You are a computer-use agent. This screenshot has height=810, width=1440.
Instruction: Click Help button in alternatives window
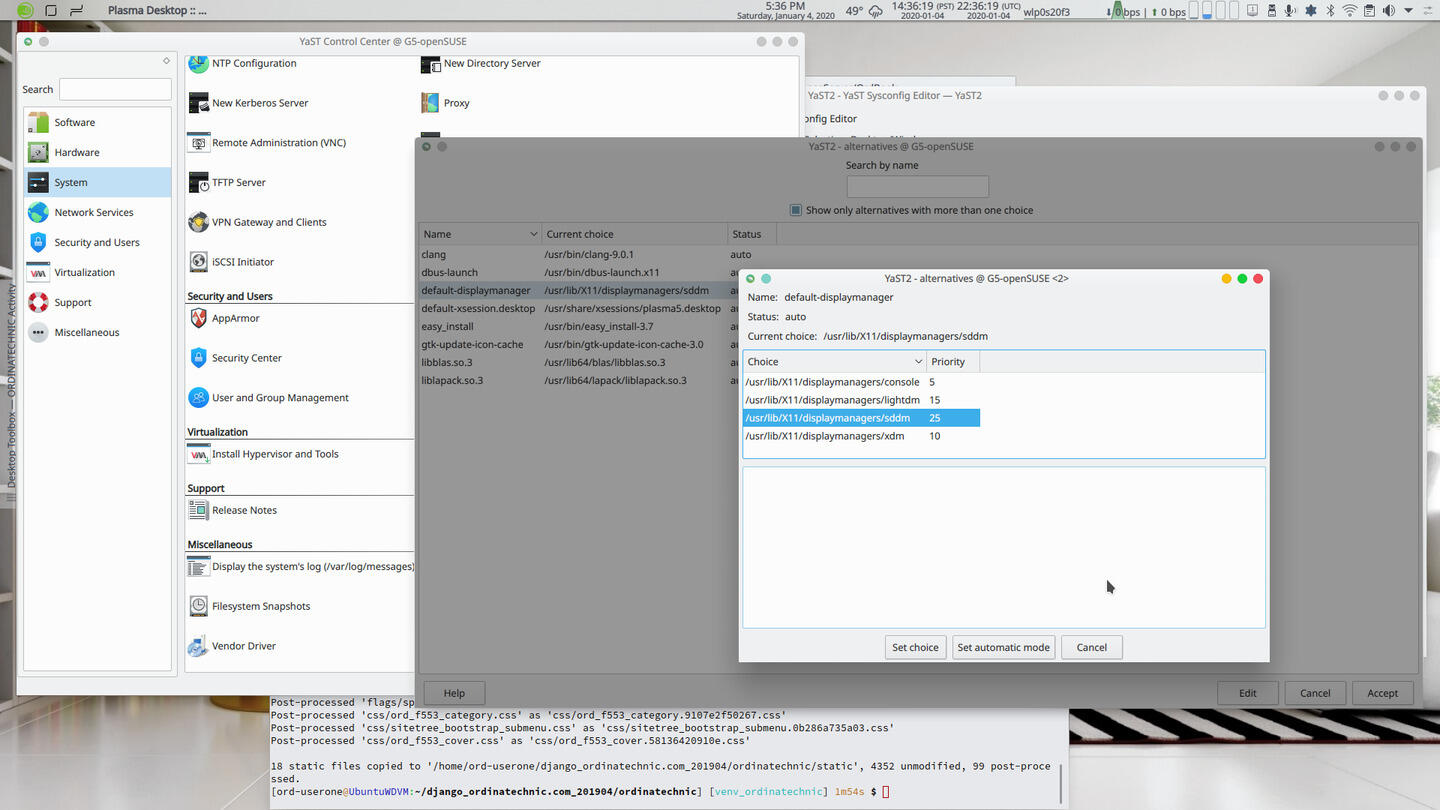(x=454, y=693)
